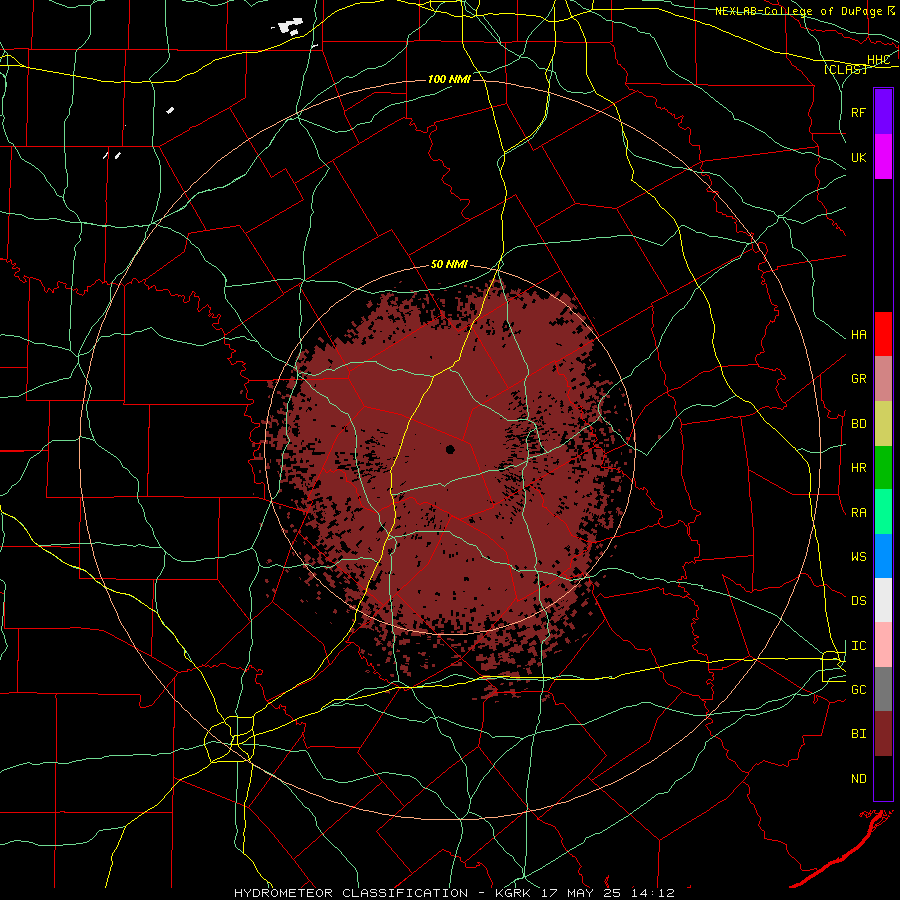Click the DS white legend swatch

pos(883,600)
